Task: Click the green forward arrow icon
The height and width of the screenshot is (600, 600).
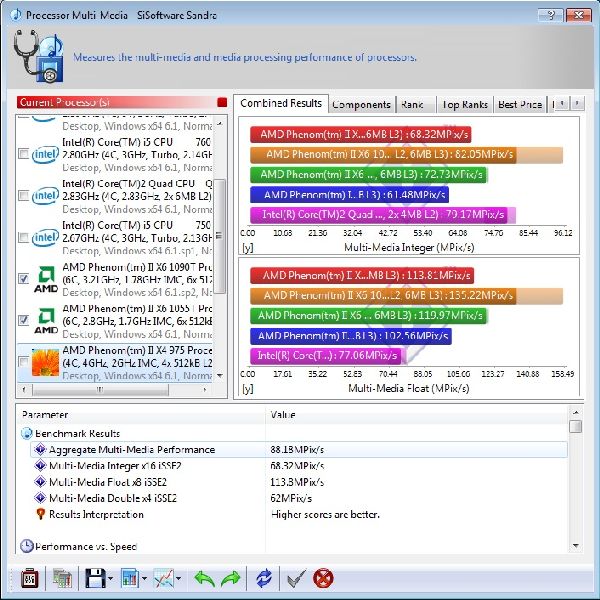Action: 230,578
